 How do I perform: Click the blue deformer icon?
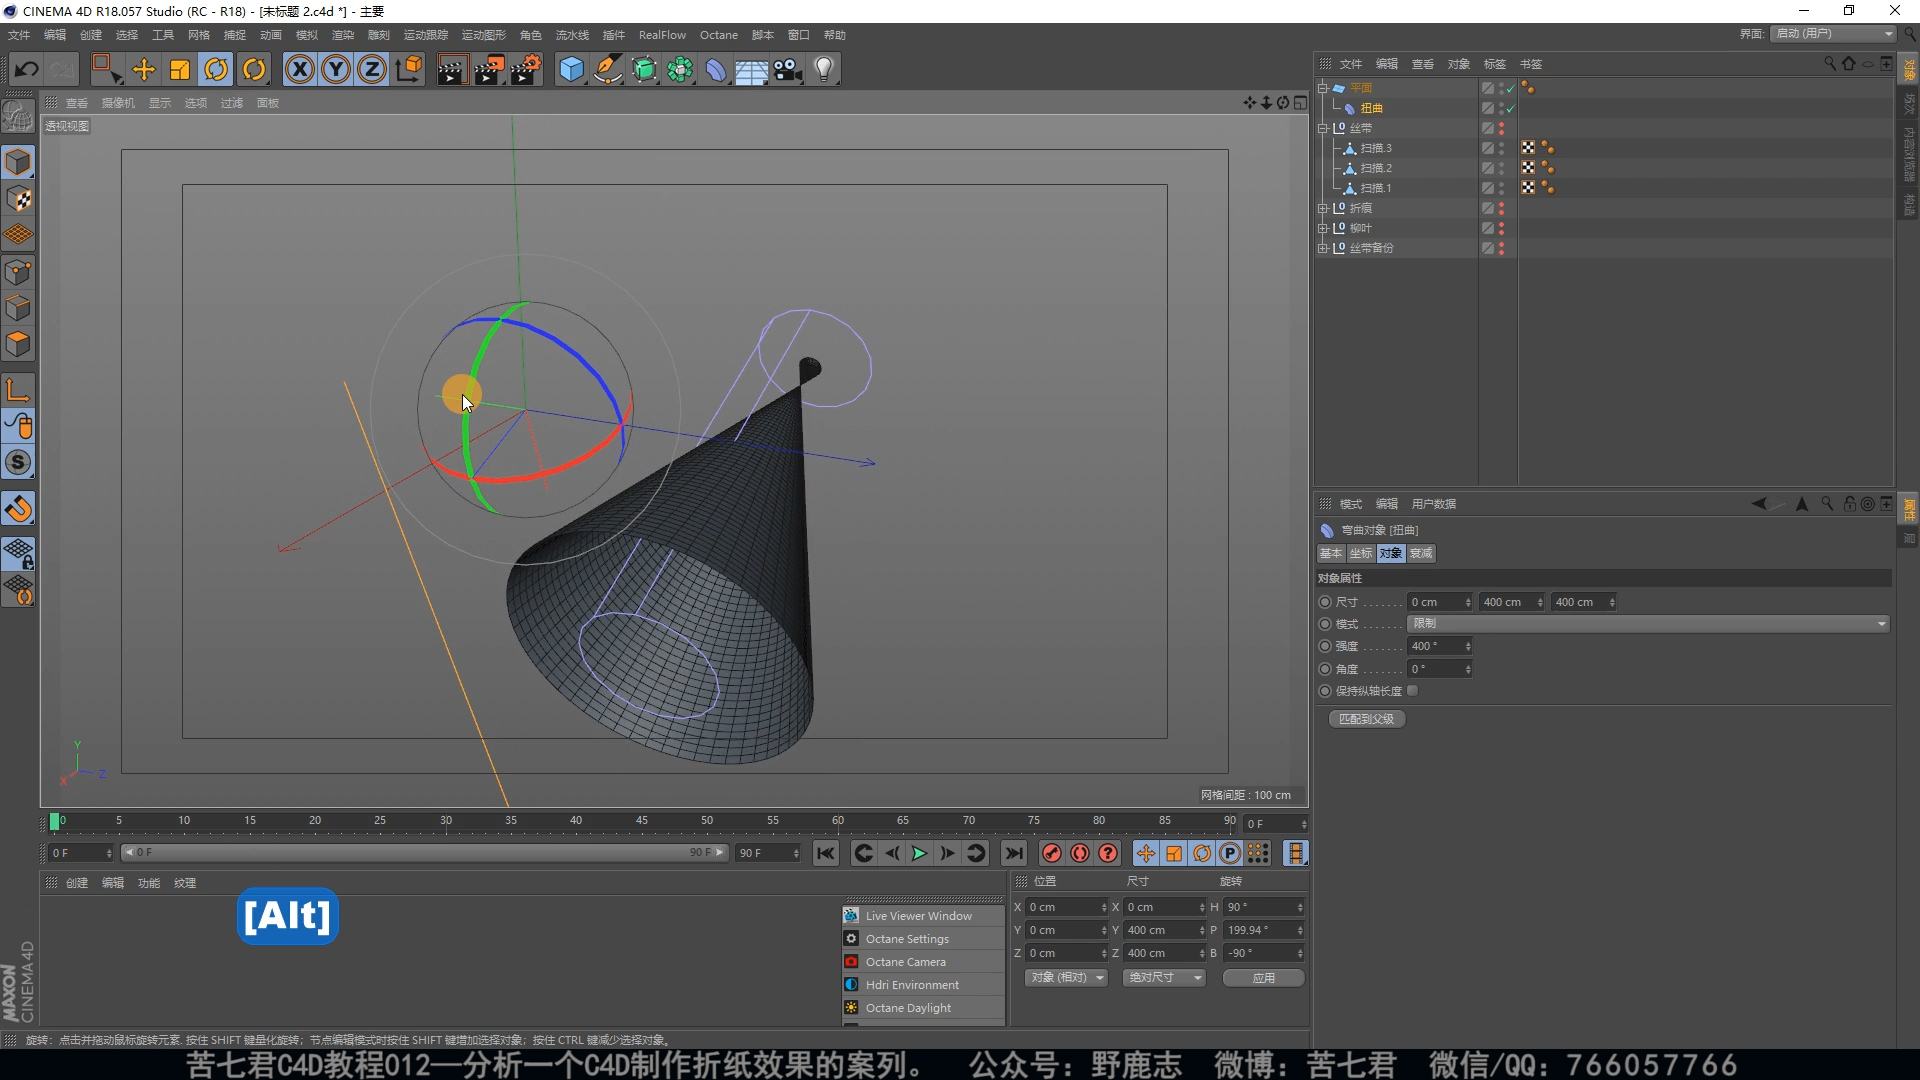[x=716, y=69]
